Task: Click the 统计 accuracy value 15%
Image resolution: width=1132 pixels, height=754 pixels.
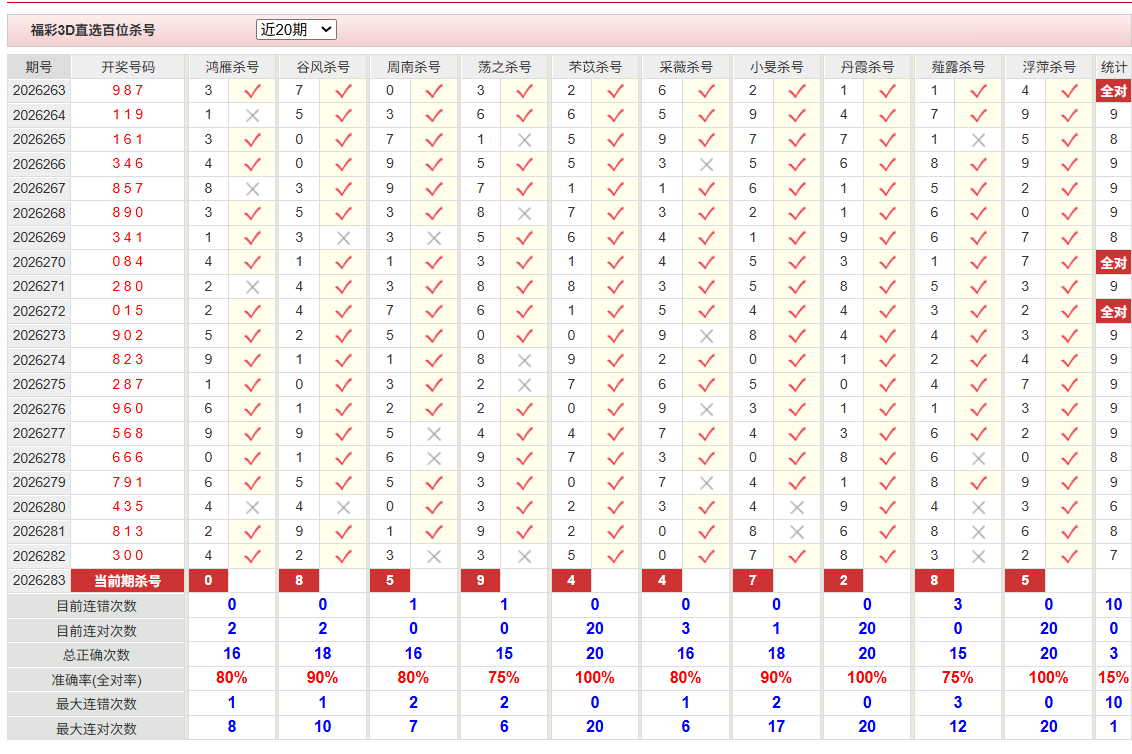Action: [x=1113, y=678]
